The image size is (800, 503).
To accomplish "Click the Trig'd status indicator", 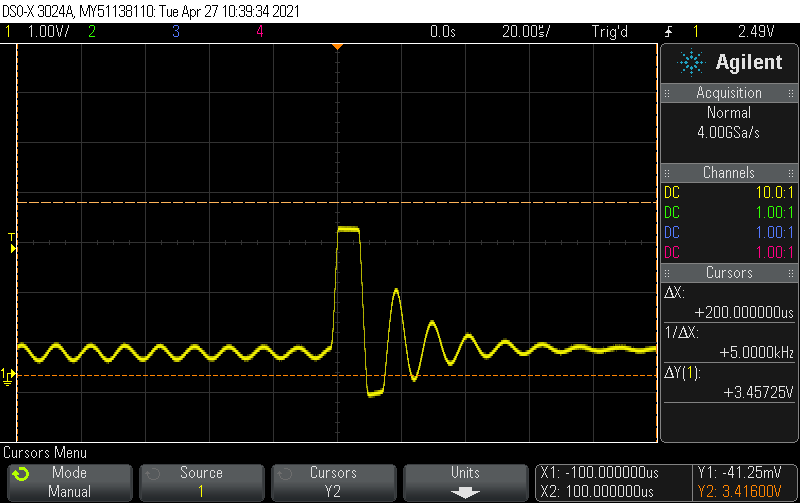I will 610,32.
